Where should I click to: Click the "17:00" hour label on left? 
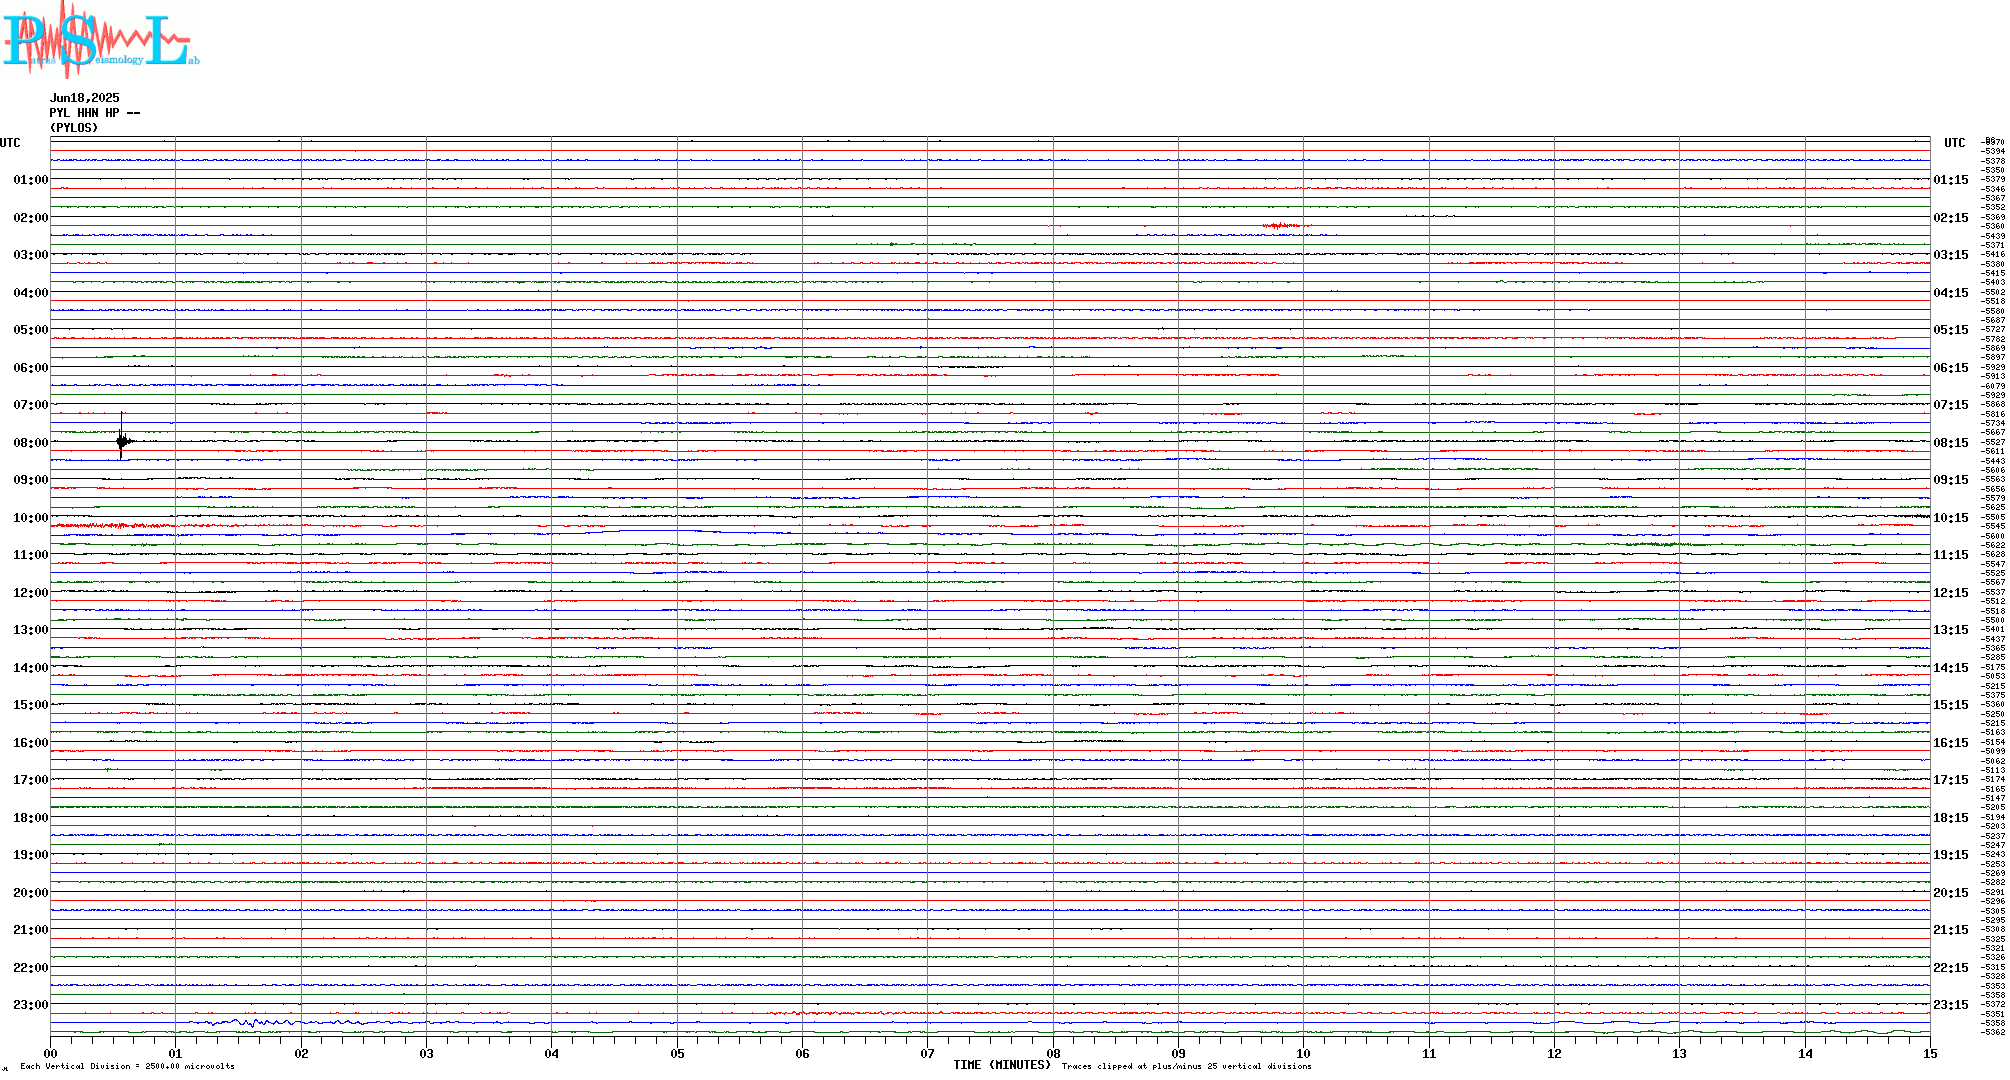(31, 780)
